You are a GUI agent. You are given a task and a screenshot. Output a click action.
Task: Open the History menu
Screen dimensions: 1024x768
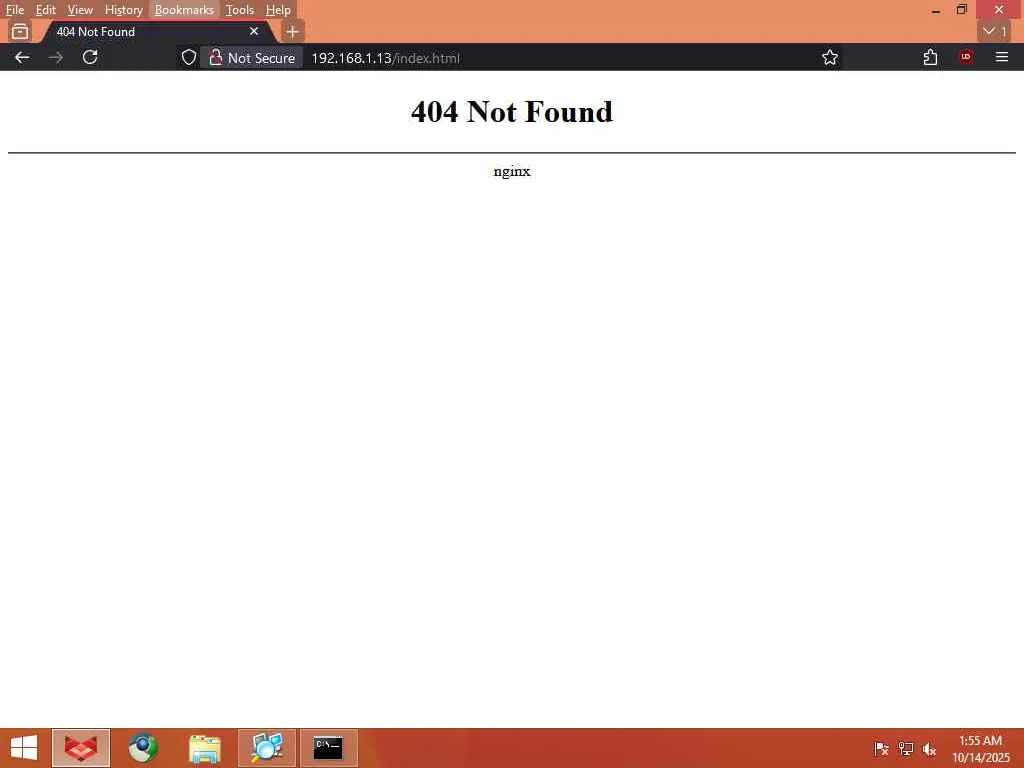(123, 10)
